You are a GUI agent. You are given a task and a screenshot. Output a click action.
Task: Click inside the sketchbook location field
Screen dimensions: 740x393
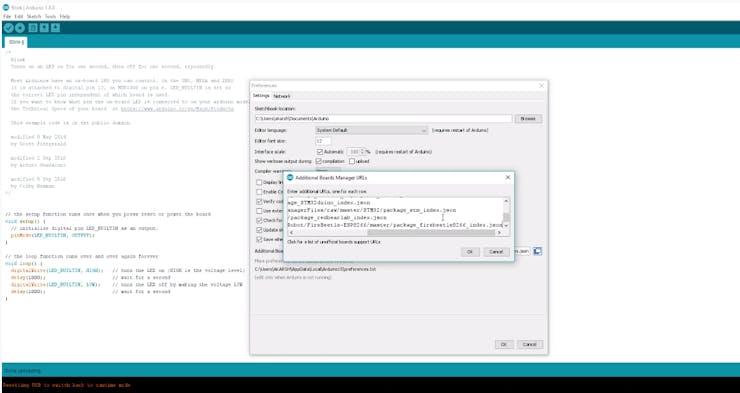[x=383, y=119]
